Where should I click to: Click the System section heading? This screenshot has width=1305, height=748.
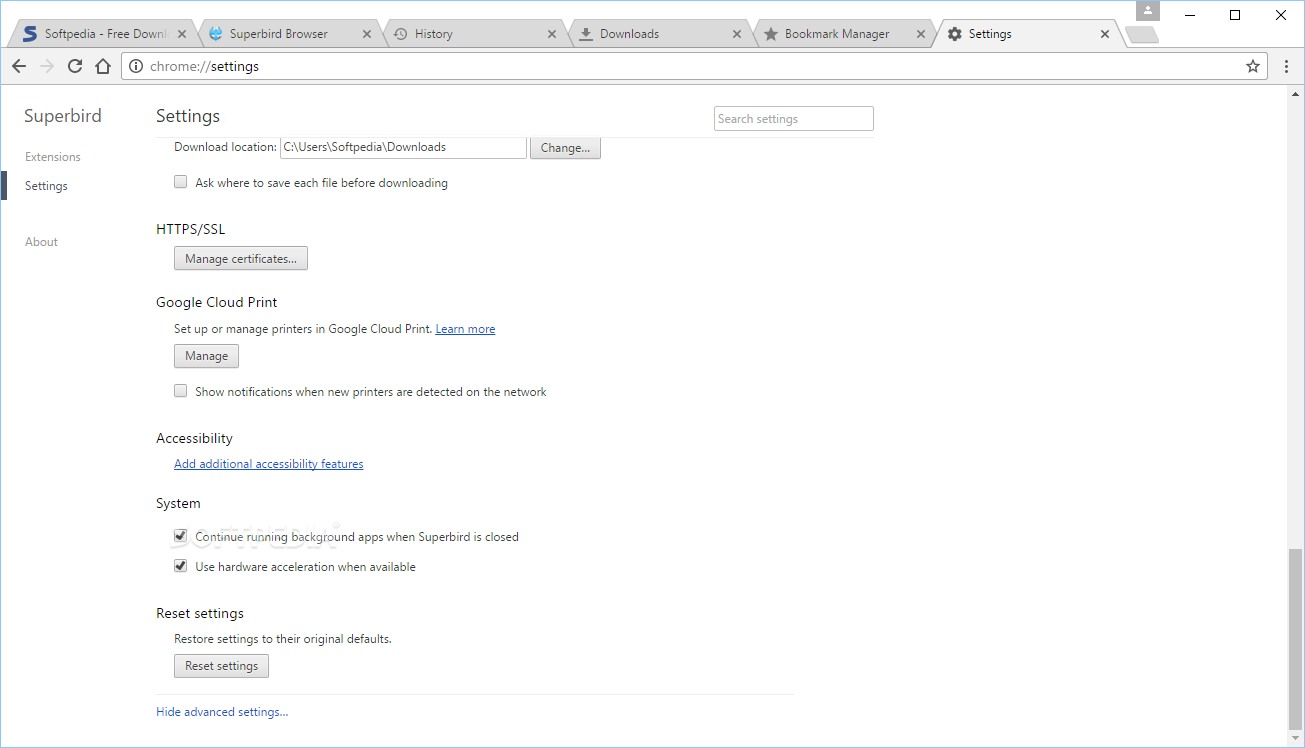coord(178,503)
